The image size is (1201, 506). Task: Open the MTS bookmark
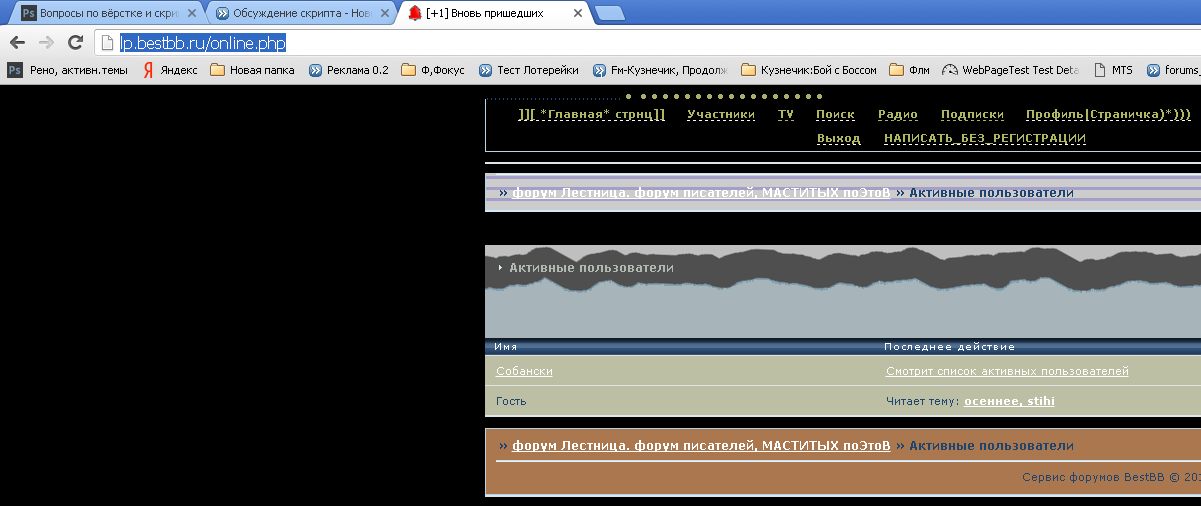pos(1114,70)
